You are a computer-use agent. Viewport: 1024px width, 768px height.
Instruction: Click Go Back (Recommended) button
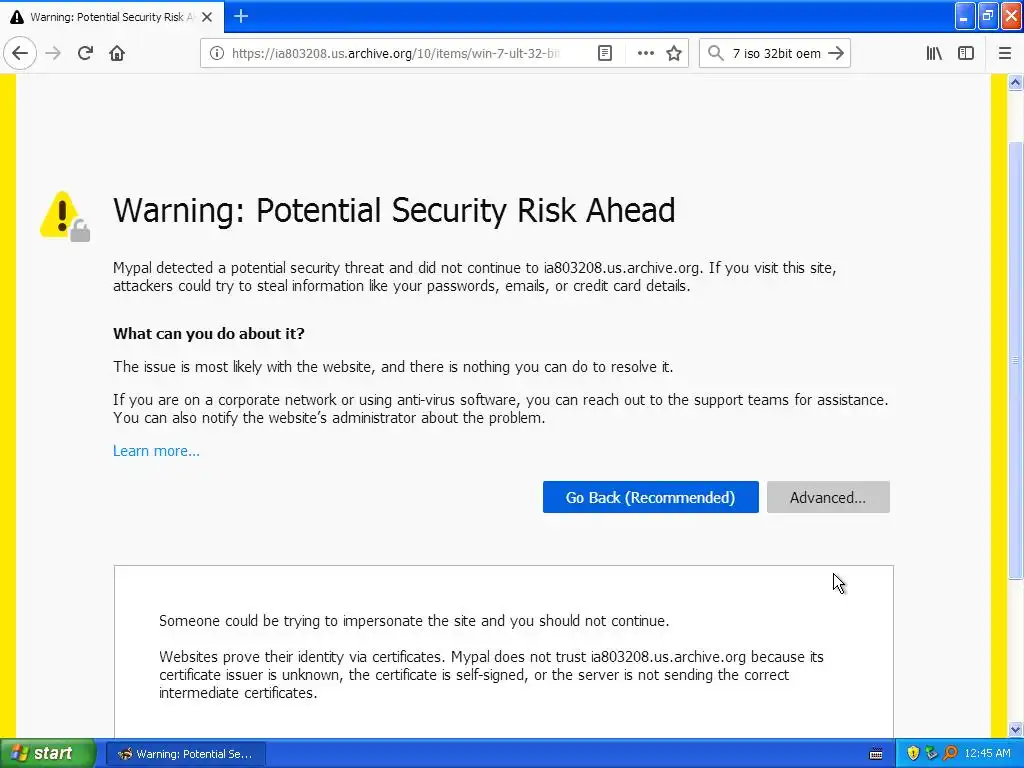coord(650,497)
